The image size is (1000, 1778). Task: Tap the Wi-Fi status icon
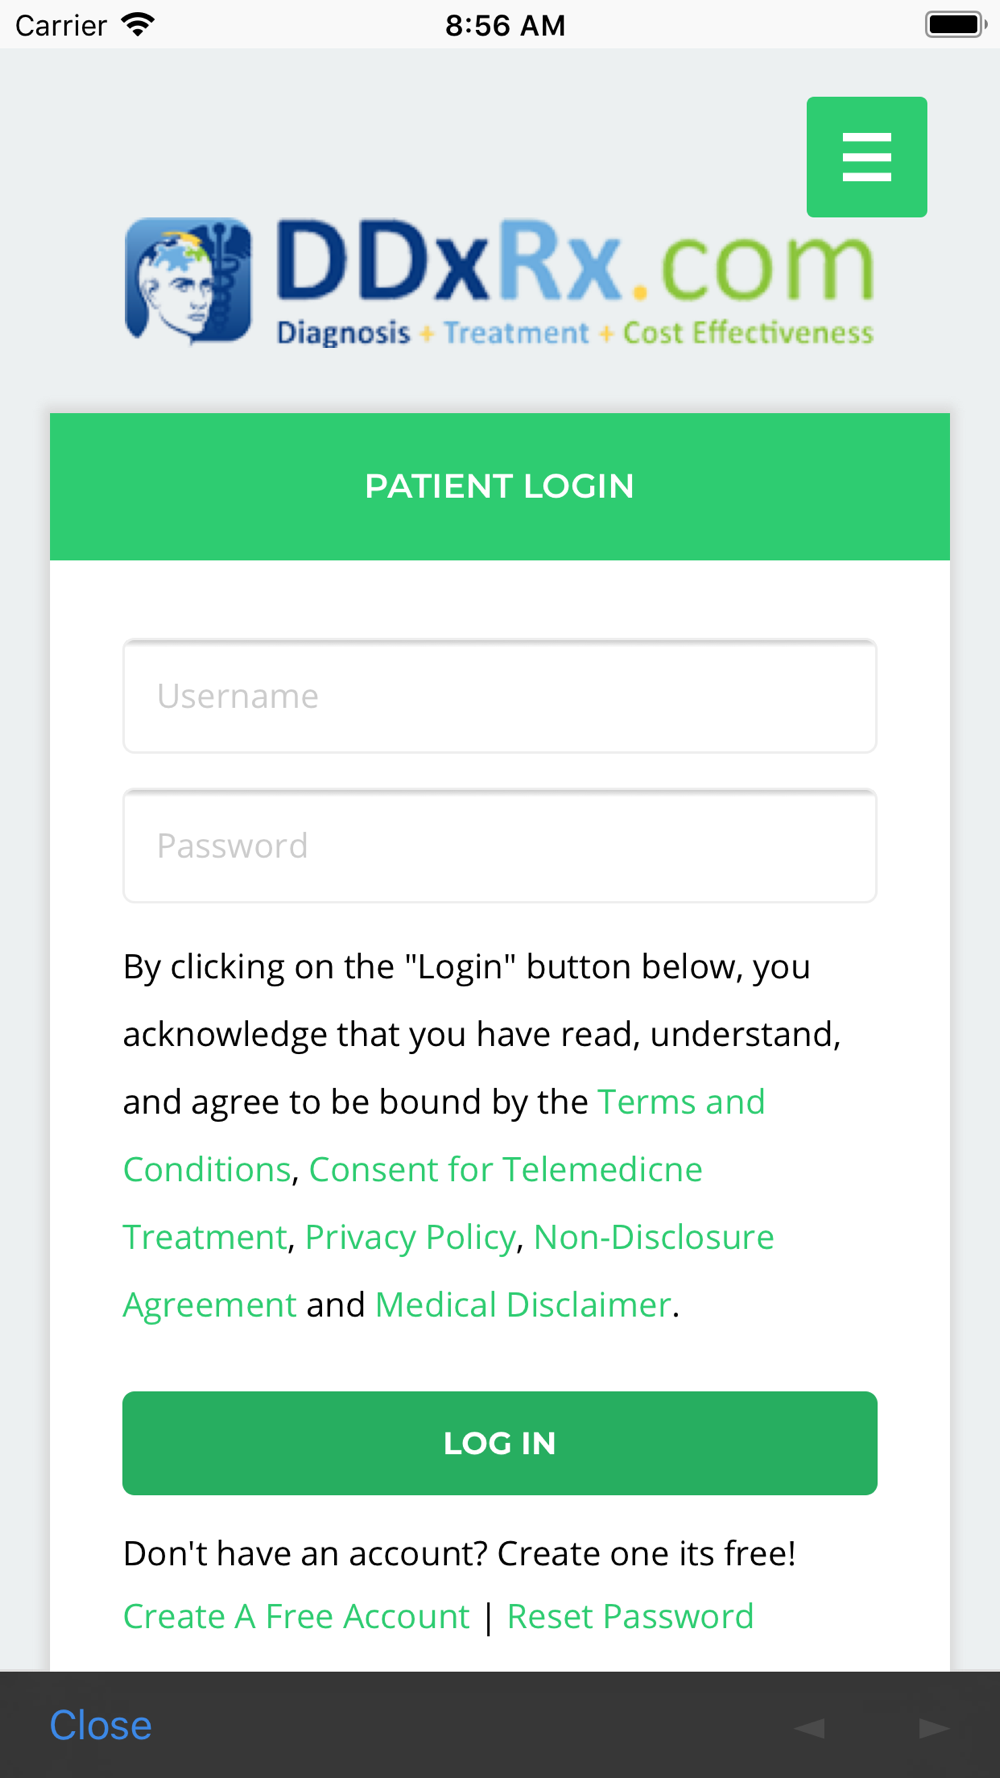138,24
